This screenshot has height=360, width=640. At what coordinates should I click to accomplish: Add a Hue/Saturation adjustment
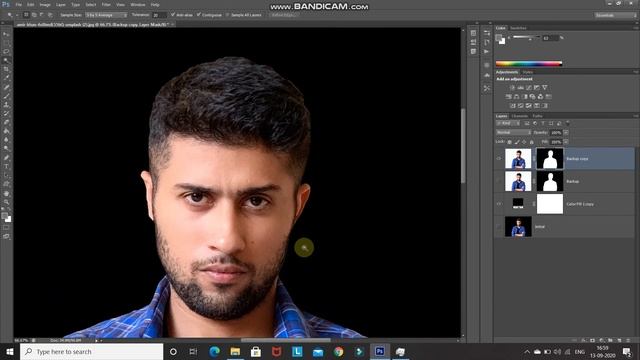tap(509, 97)
